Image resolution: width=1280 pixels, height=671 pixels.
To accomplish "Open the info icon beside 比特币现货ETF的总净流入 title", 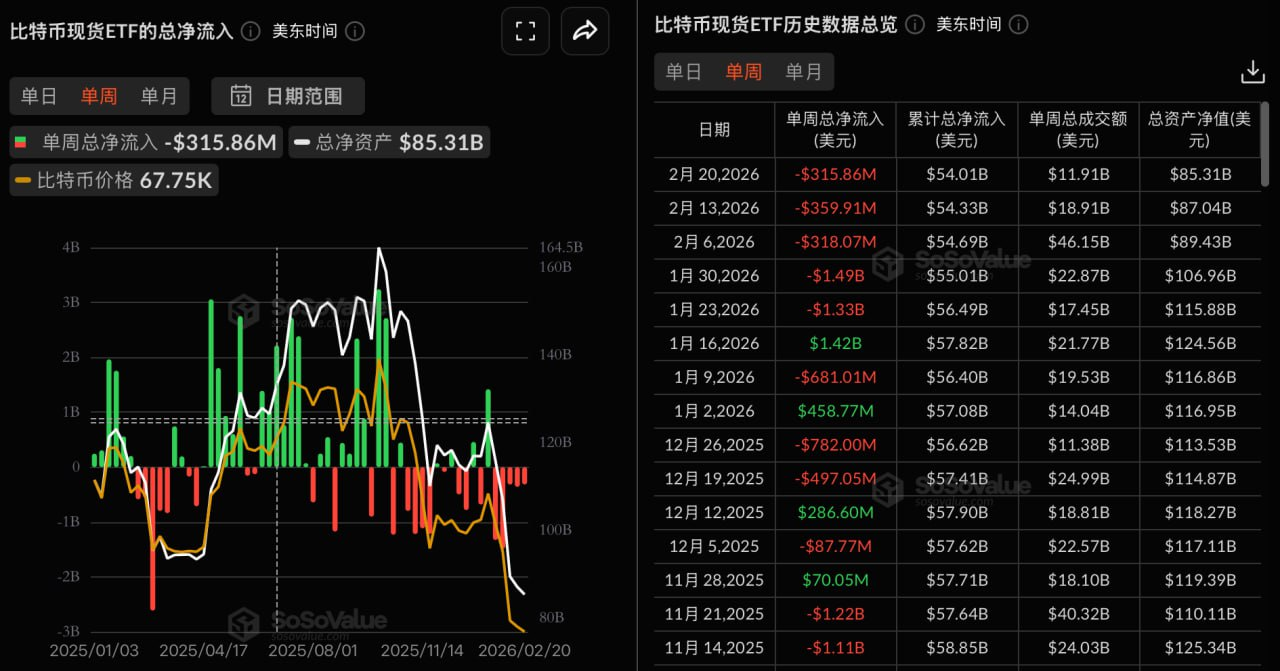I will pyautogui.click(x=250, y=31).
